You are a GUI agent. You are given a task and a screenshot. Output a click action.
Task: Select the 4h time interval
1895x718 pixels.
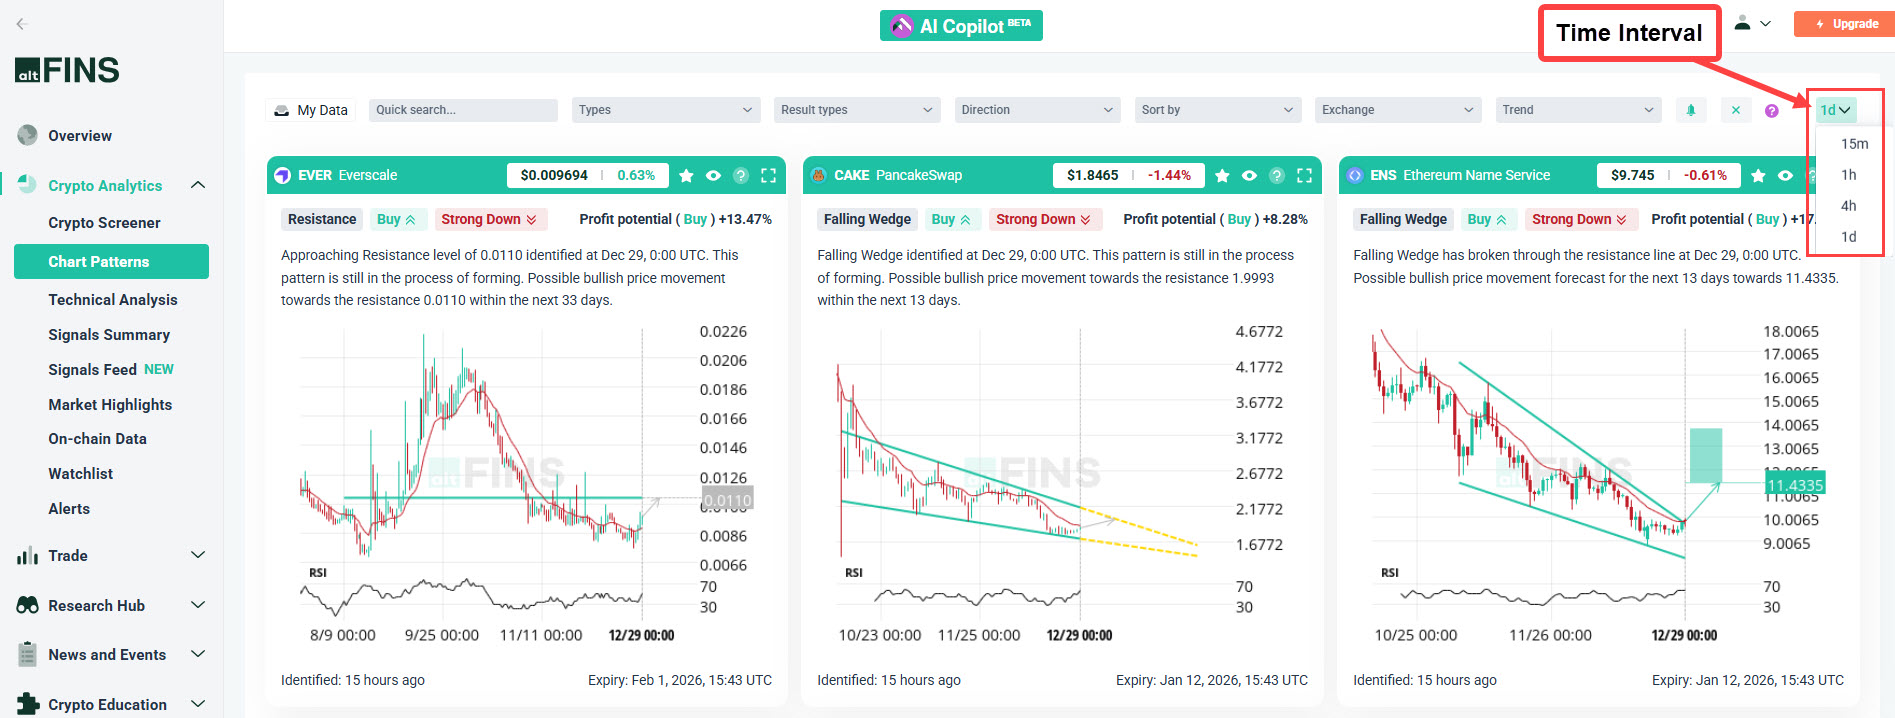coord(1849,206)
